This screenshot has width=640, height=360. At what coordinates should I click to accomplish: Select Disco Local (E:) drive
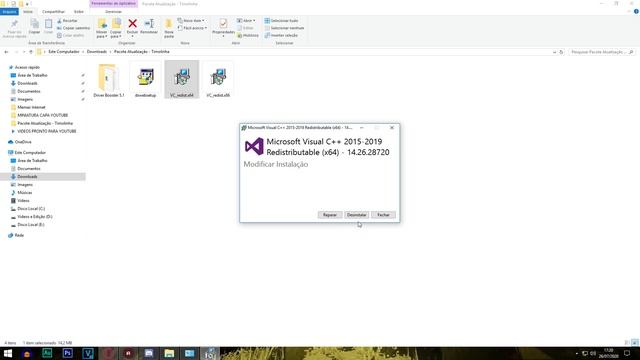31,224
